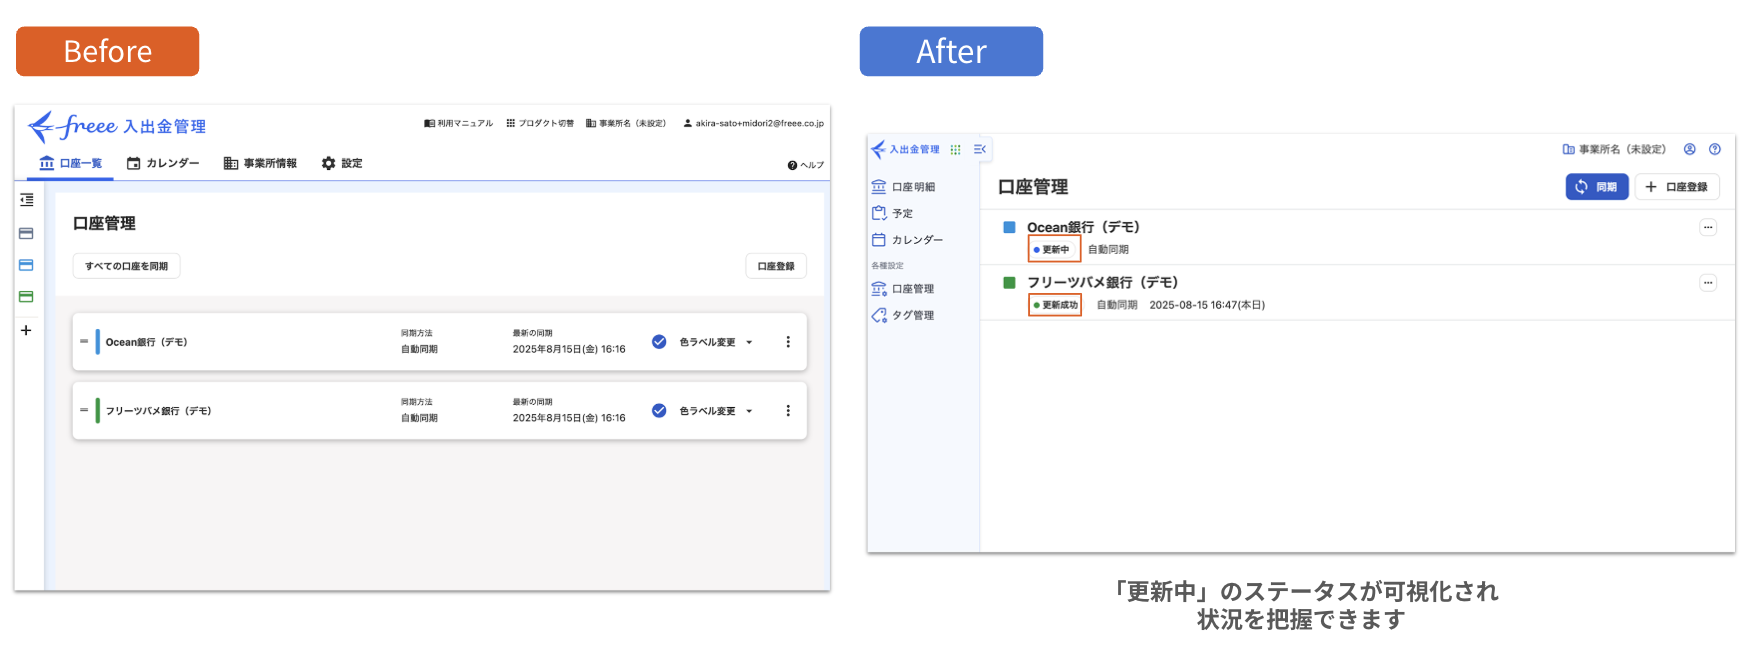
Task: Click the blue color square beside Ocean銀行 in After
Action: pos(1009,227)
